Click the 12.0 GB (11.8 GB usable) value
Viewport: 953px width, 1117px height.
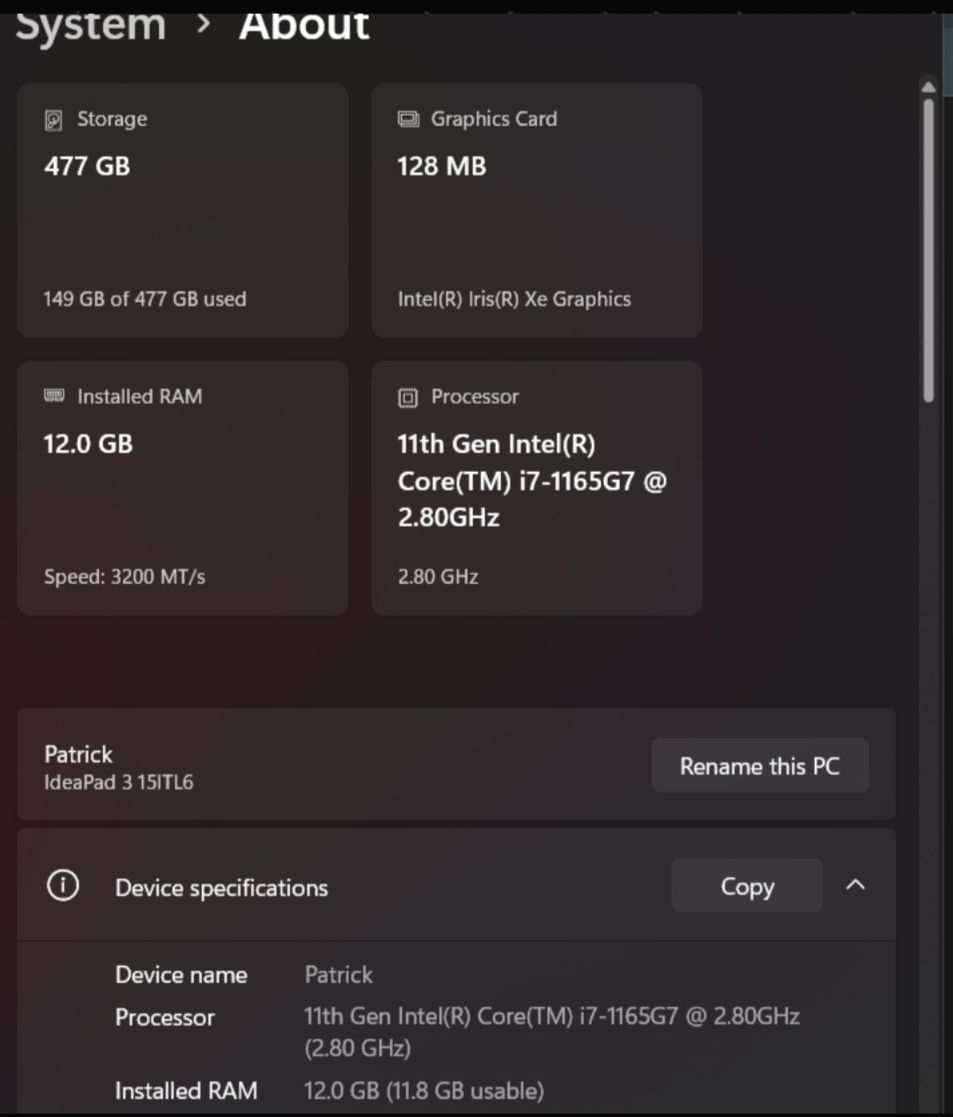pyautogui.click(x=424, y=1090)
